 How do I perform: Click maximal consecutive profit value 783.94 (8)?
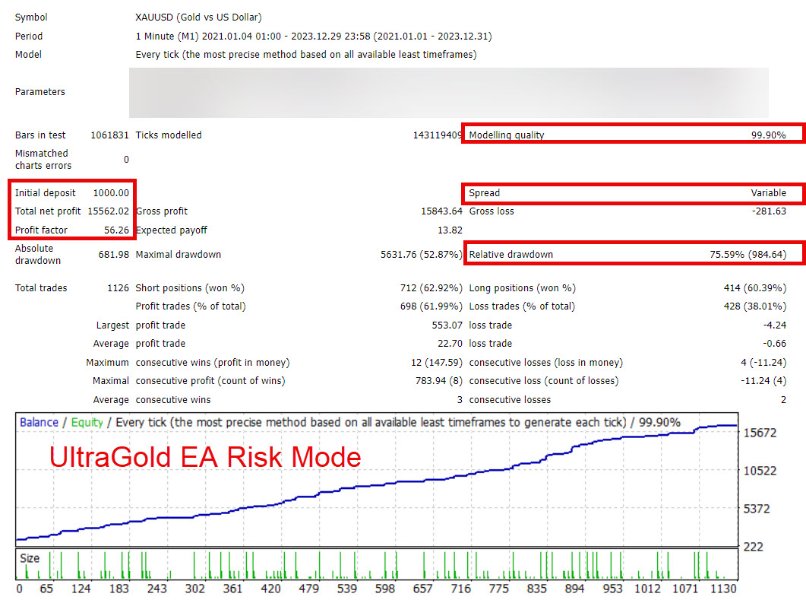click(439, 381)
